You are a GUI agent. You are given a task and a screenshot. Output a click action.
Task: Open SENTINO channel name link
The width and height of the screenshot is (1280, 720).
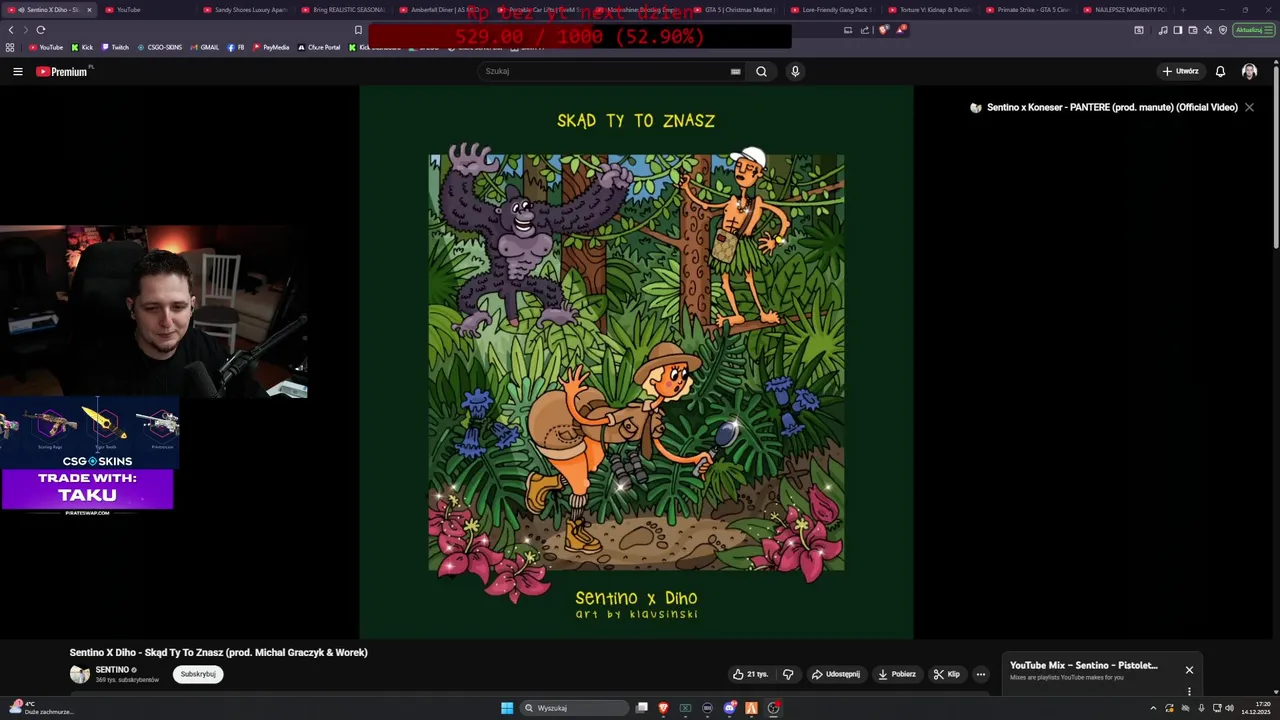[x=112, y=670]
